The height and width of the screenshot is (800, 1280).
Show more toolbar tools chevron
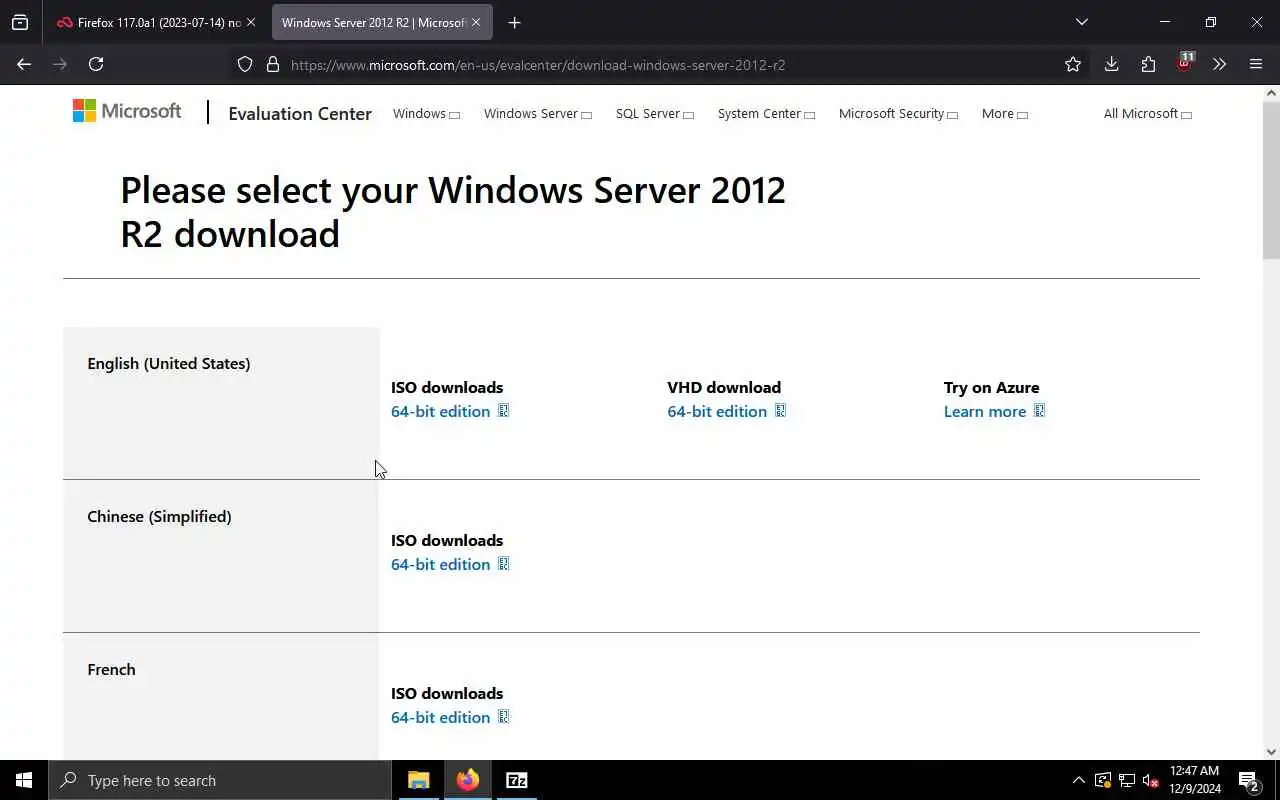[x=1219, y=64]
